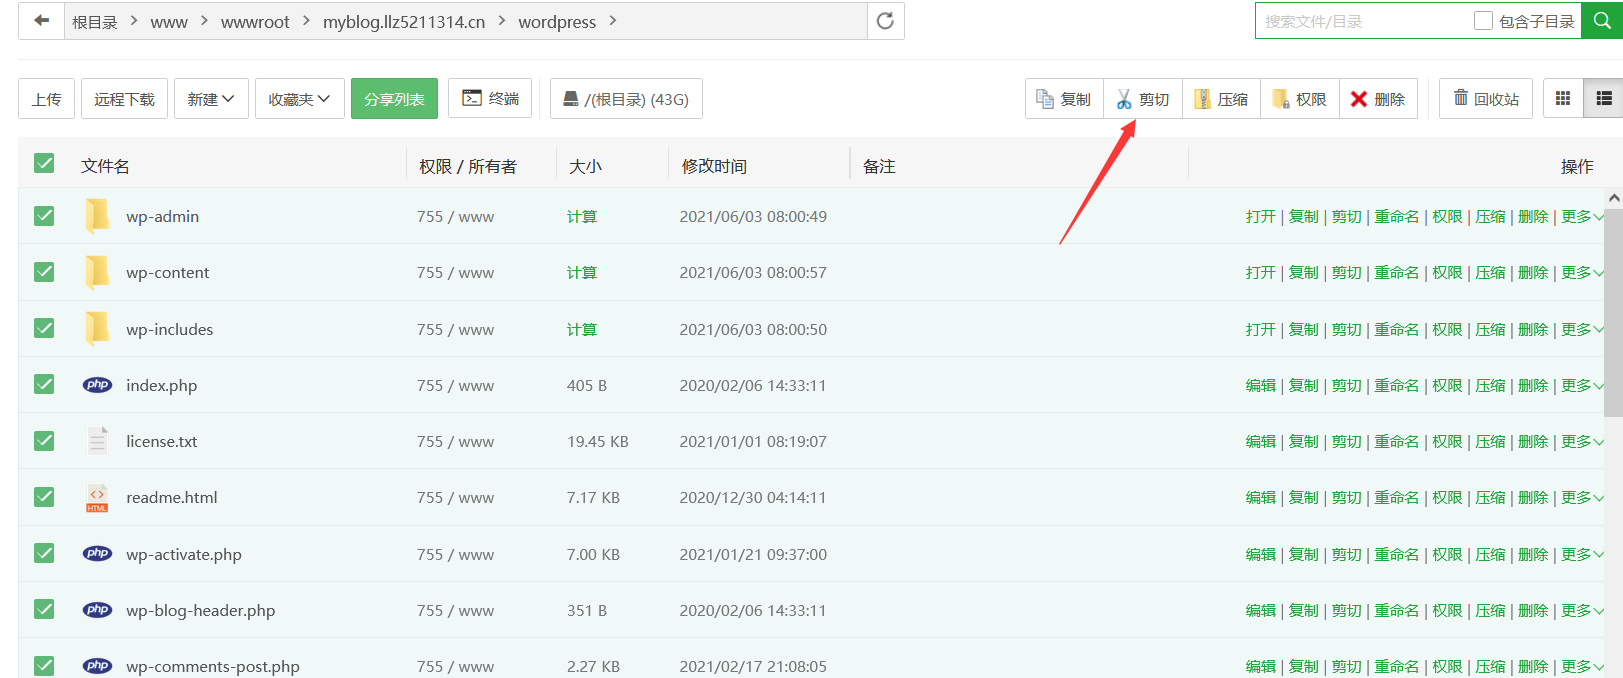Compress selected files with toolbar 压缩

[x=1221, y=99]
